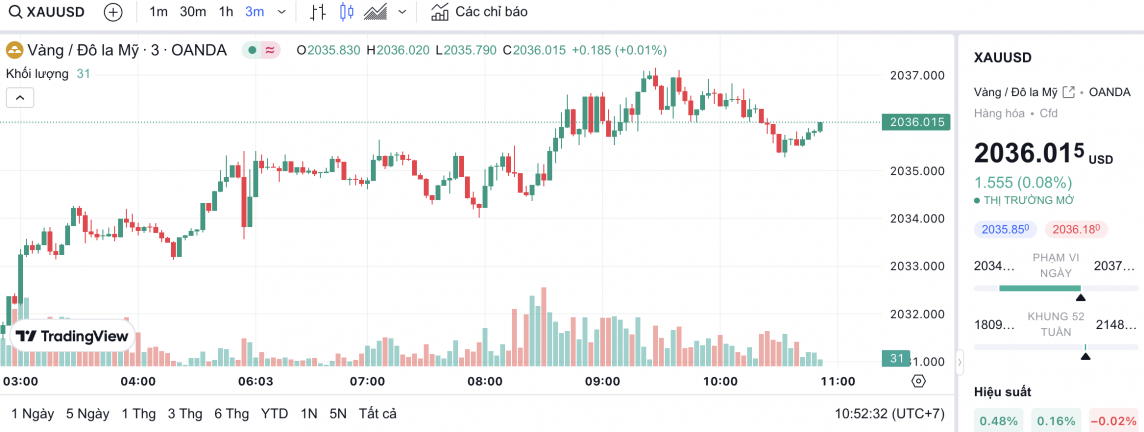Screen dimensions: 1144x432
Task: Switch to the YTD date range
Action: click(274, 413)
